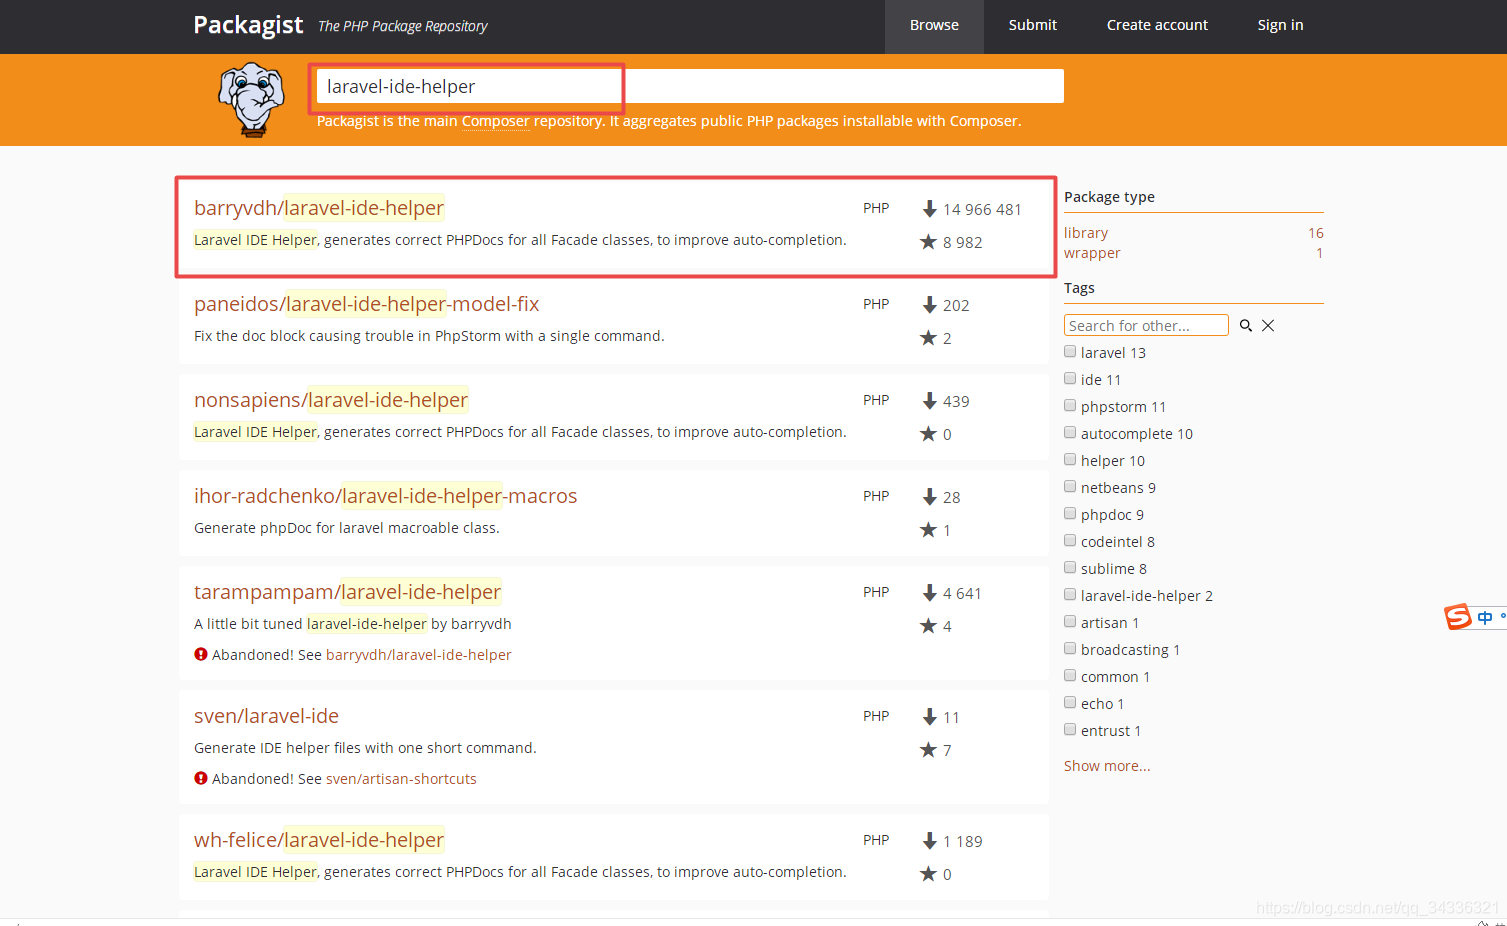Click the magnifier icon in the tag filter
This screenshot has height=926, width=1507.
1245,325
